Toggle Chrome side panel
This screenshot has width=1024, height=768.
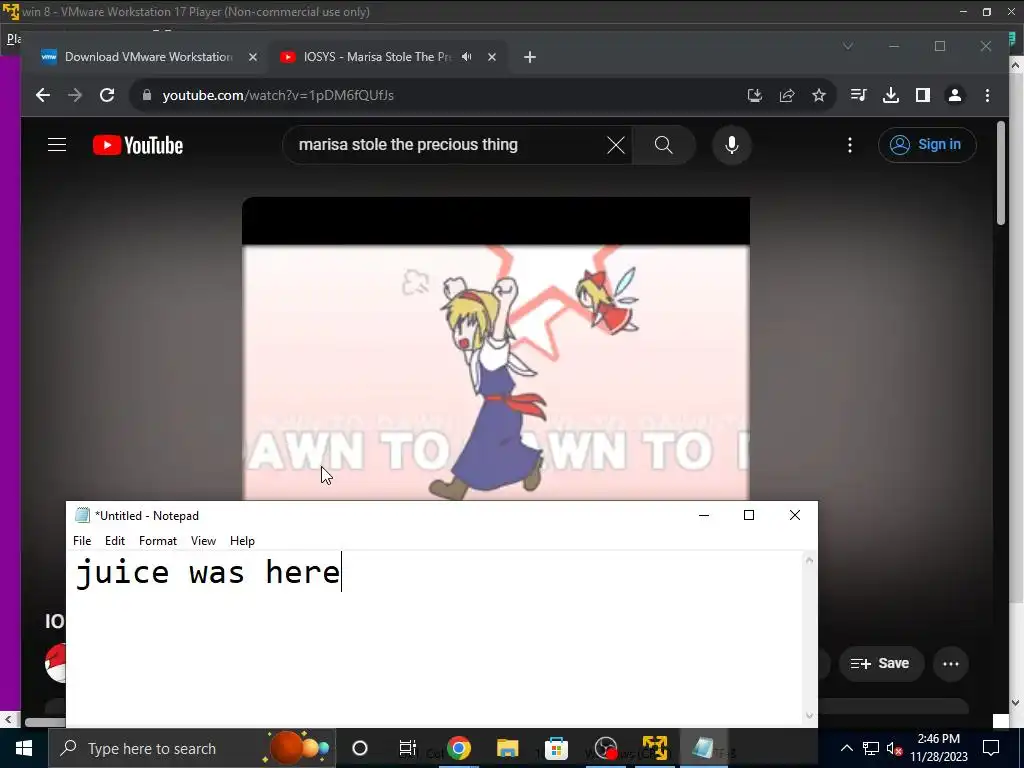[x=923, y=95]
